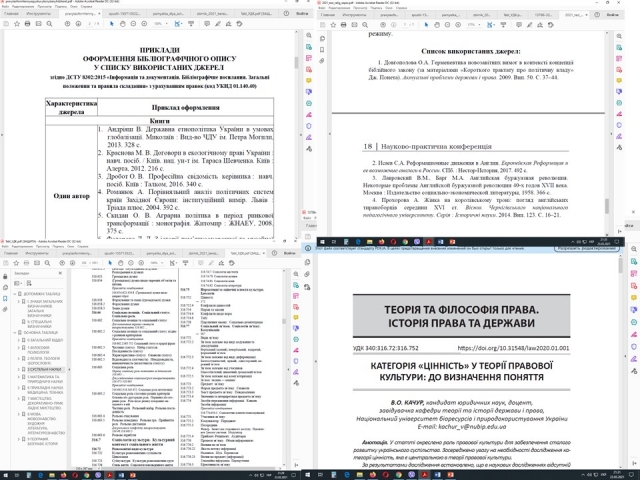Open Справка menu in the top-right window

pyautogui.click(x=401, y=8)
